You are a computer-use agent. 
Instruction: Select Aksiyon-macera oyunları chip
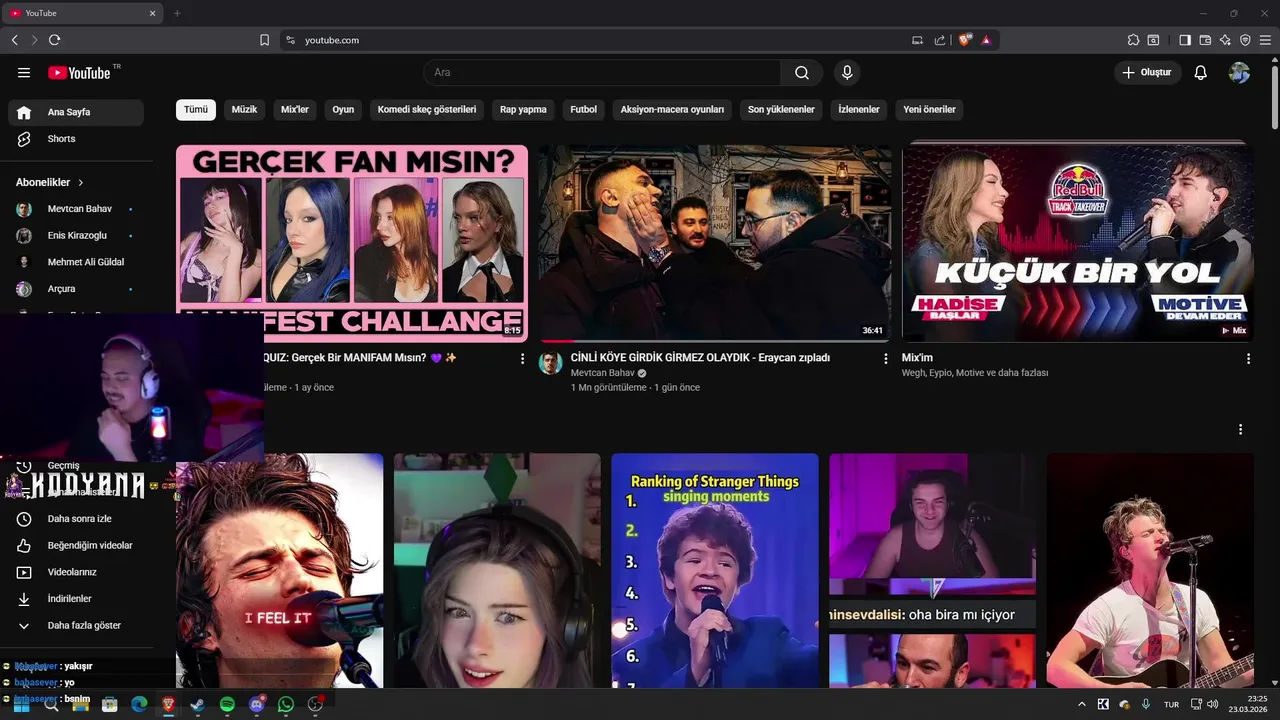coord(672,109)
